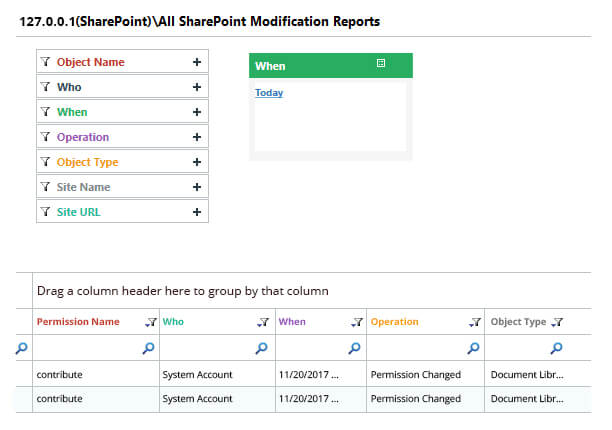Select first row contribute cell

pyautogui.click(x=96, y=374)
